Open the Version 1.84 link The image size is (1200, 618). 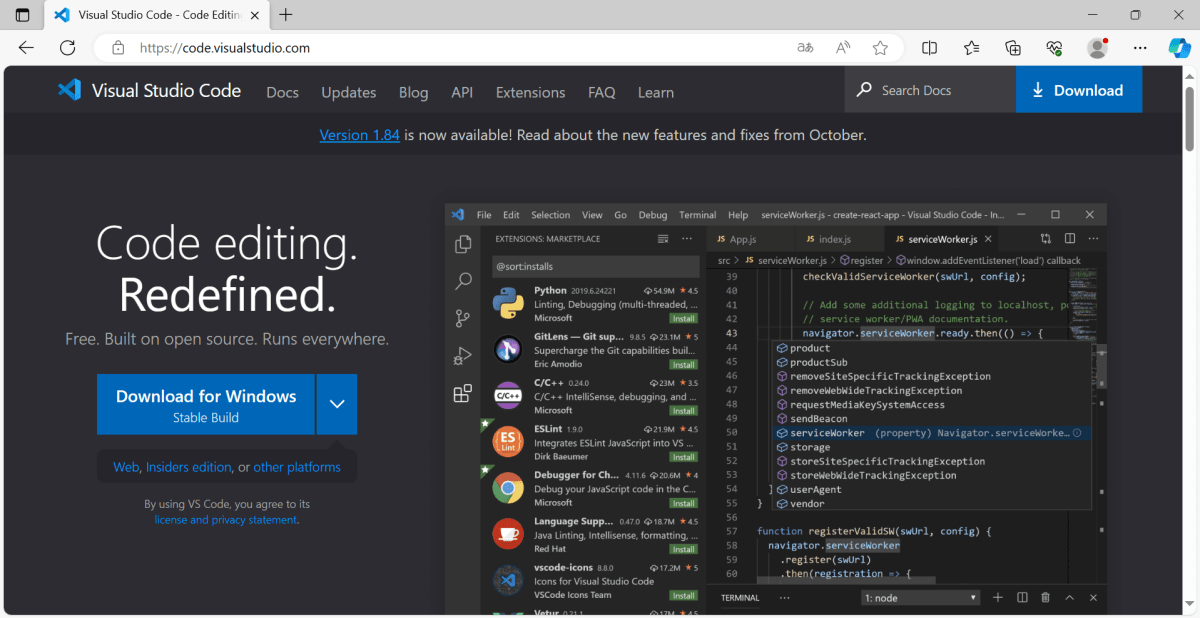pyautogui.click(x=359, y=135)
